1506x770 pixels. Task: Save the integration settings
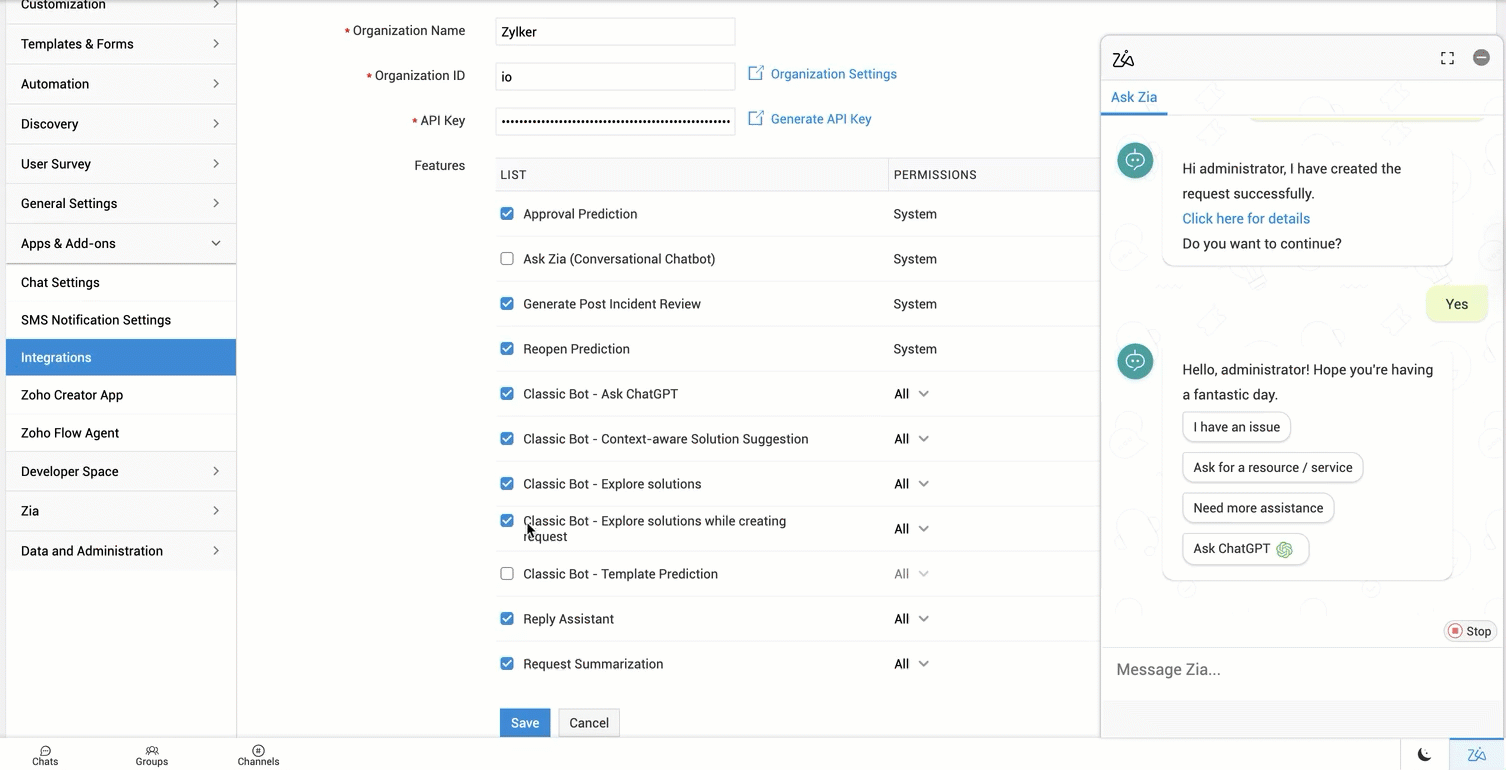pyautogui.click(x=525, y=723)
